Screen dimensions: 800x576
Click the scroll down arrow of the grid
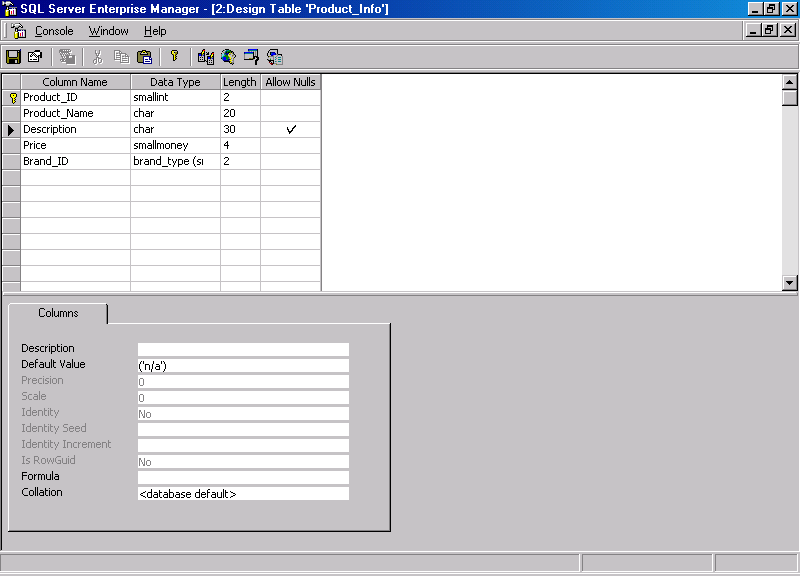(789, 283)
